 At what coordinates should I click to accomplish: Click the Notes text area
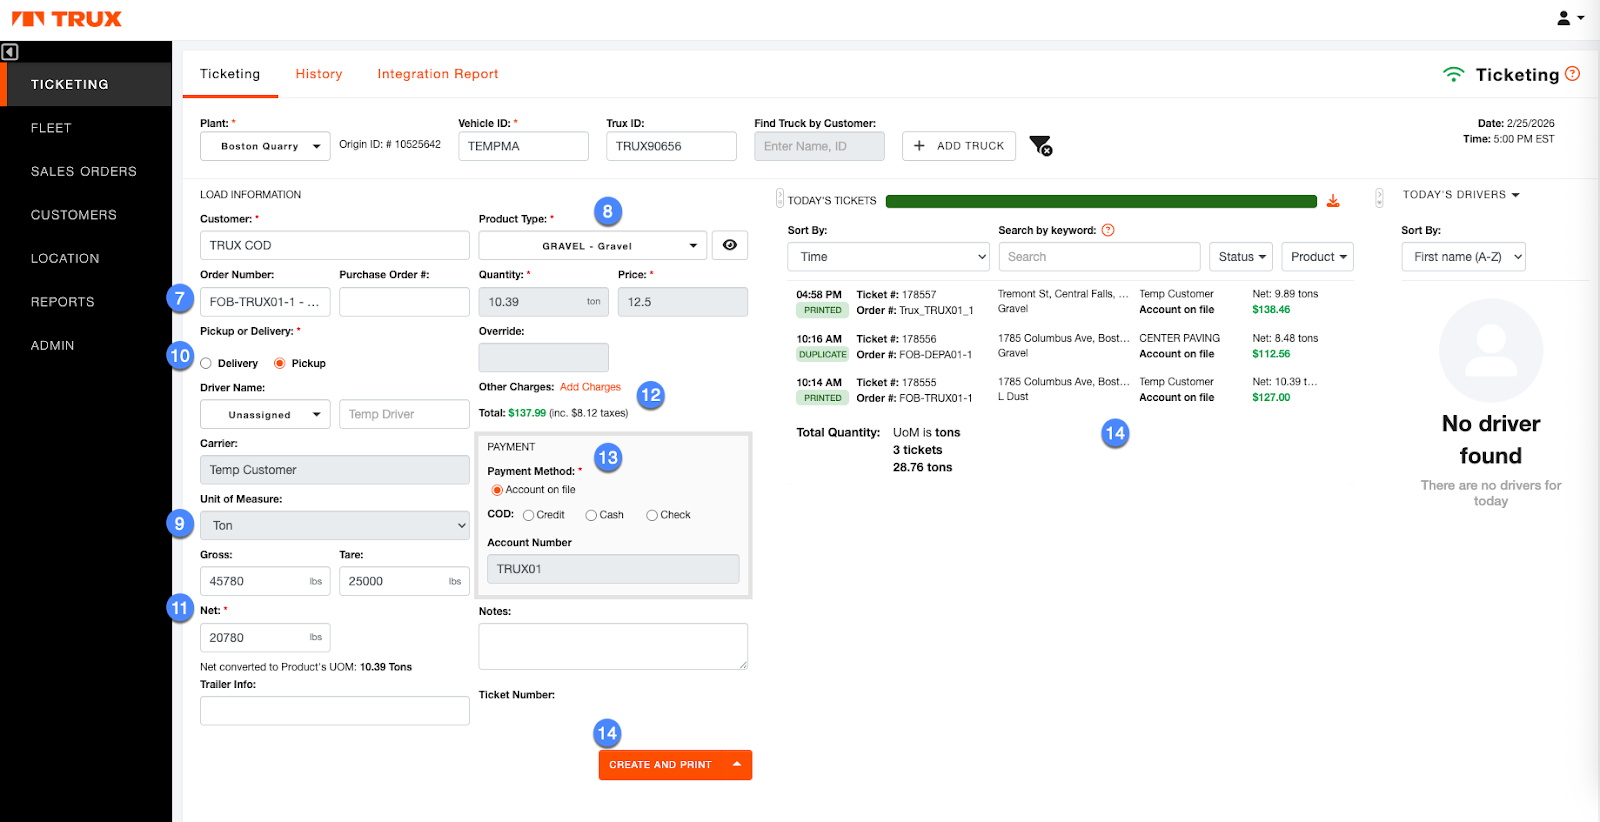[x=613, y=646]
